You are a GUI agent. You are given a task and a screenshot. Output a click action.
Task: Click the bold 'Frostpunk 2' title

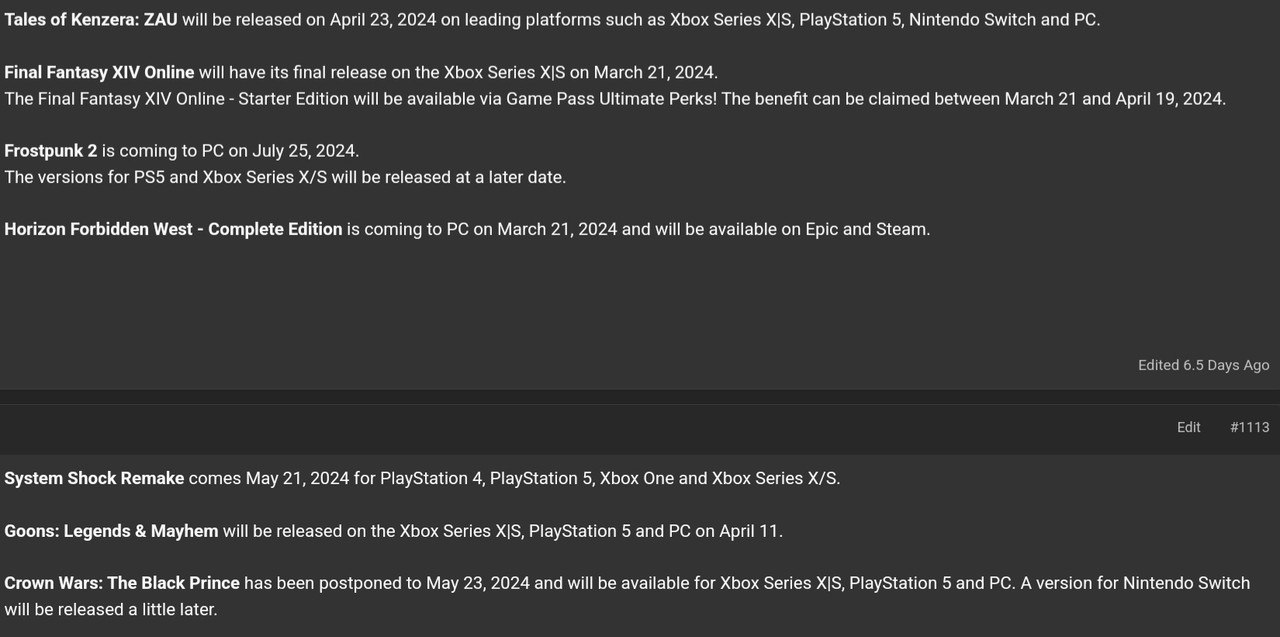[51, 151]
